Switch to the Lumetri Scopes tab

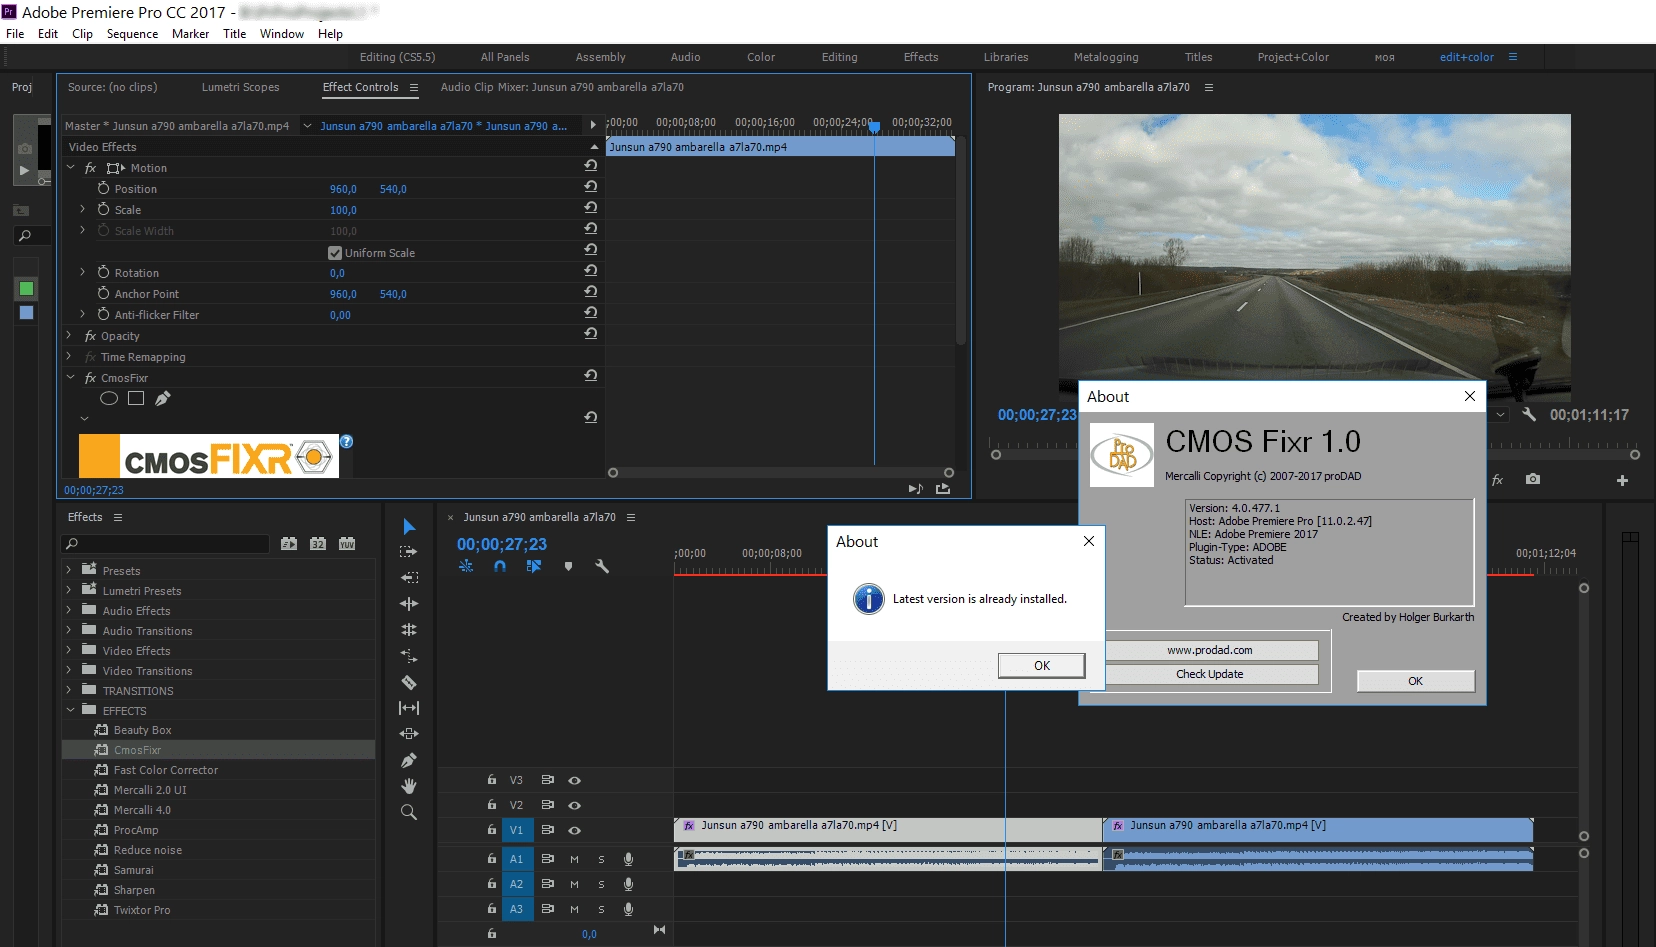[x=240, y=87]
